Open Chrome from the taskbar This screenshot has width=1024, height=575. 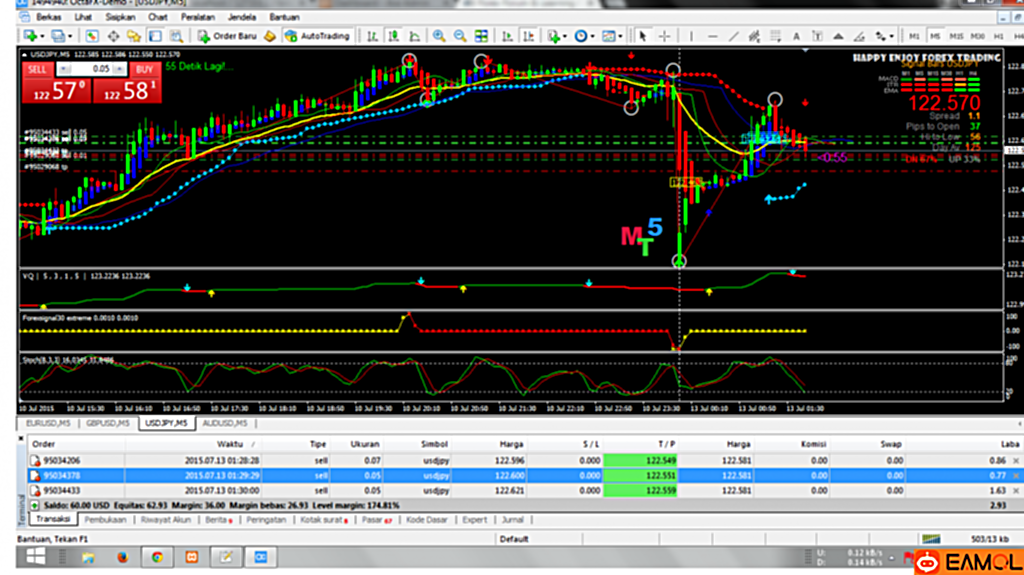coord(157,557)
